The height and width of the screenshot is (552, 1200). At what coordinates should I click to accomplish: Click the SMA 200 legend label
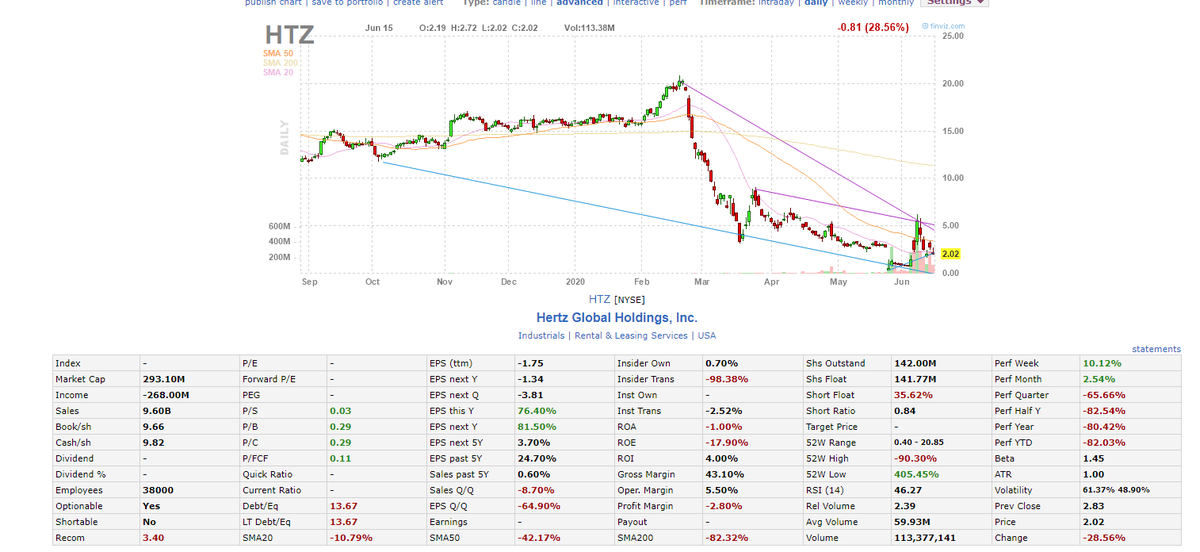click(280, 63)
